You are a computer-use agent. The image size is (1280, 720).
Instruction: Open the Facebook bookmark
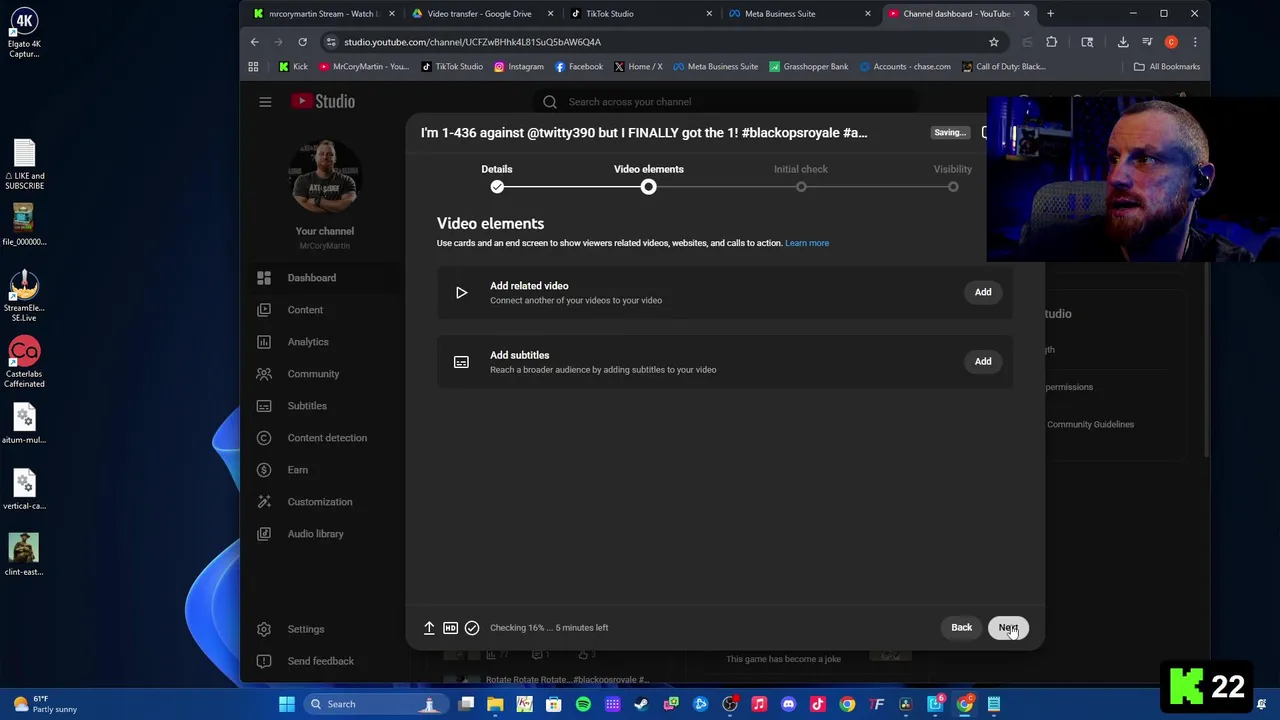(578, 67)
